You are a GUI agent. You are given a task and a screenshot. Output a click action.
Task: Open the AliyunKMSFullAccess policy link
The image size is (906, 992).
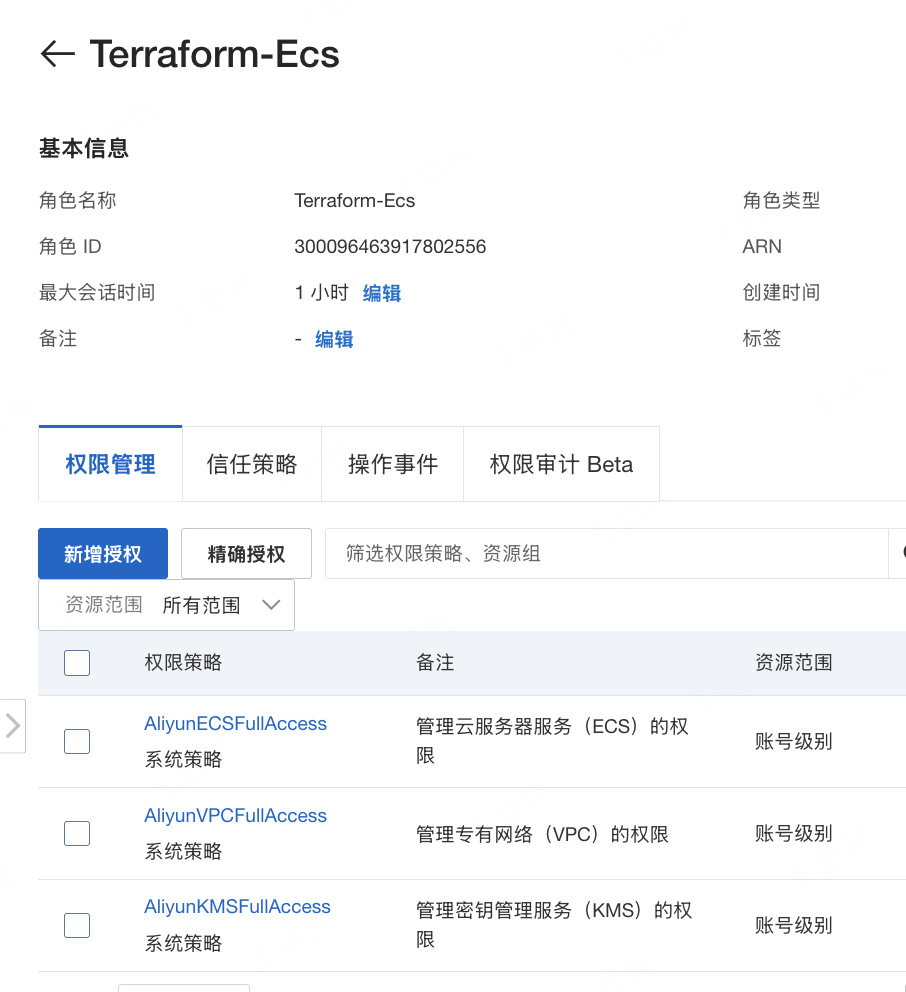tap(237, 907)
